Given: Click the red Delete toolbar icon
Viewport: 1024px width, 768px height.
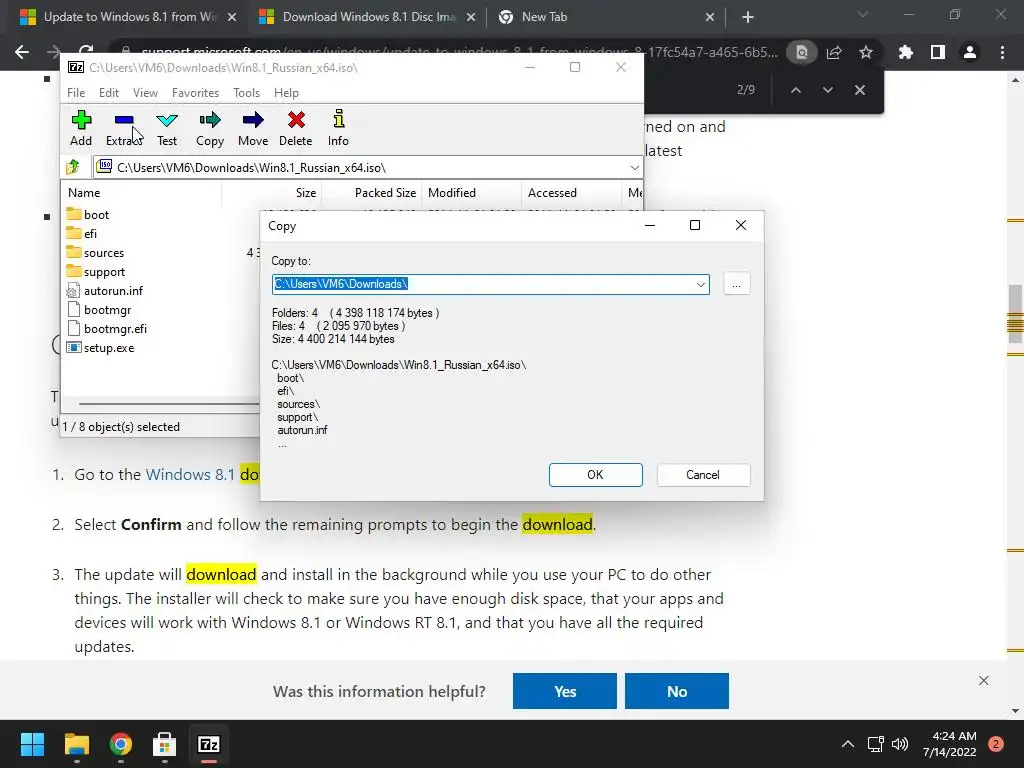Looking at the screenshot, I should click(x=296, y=128).
